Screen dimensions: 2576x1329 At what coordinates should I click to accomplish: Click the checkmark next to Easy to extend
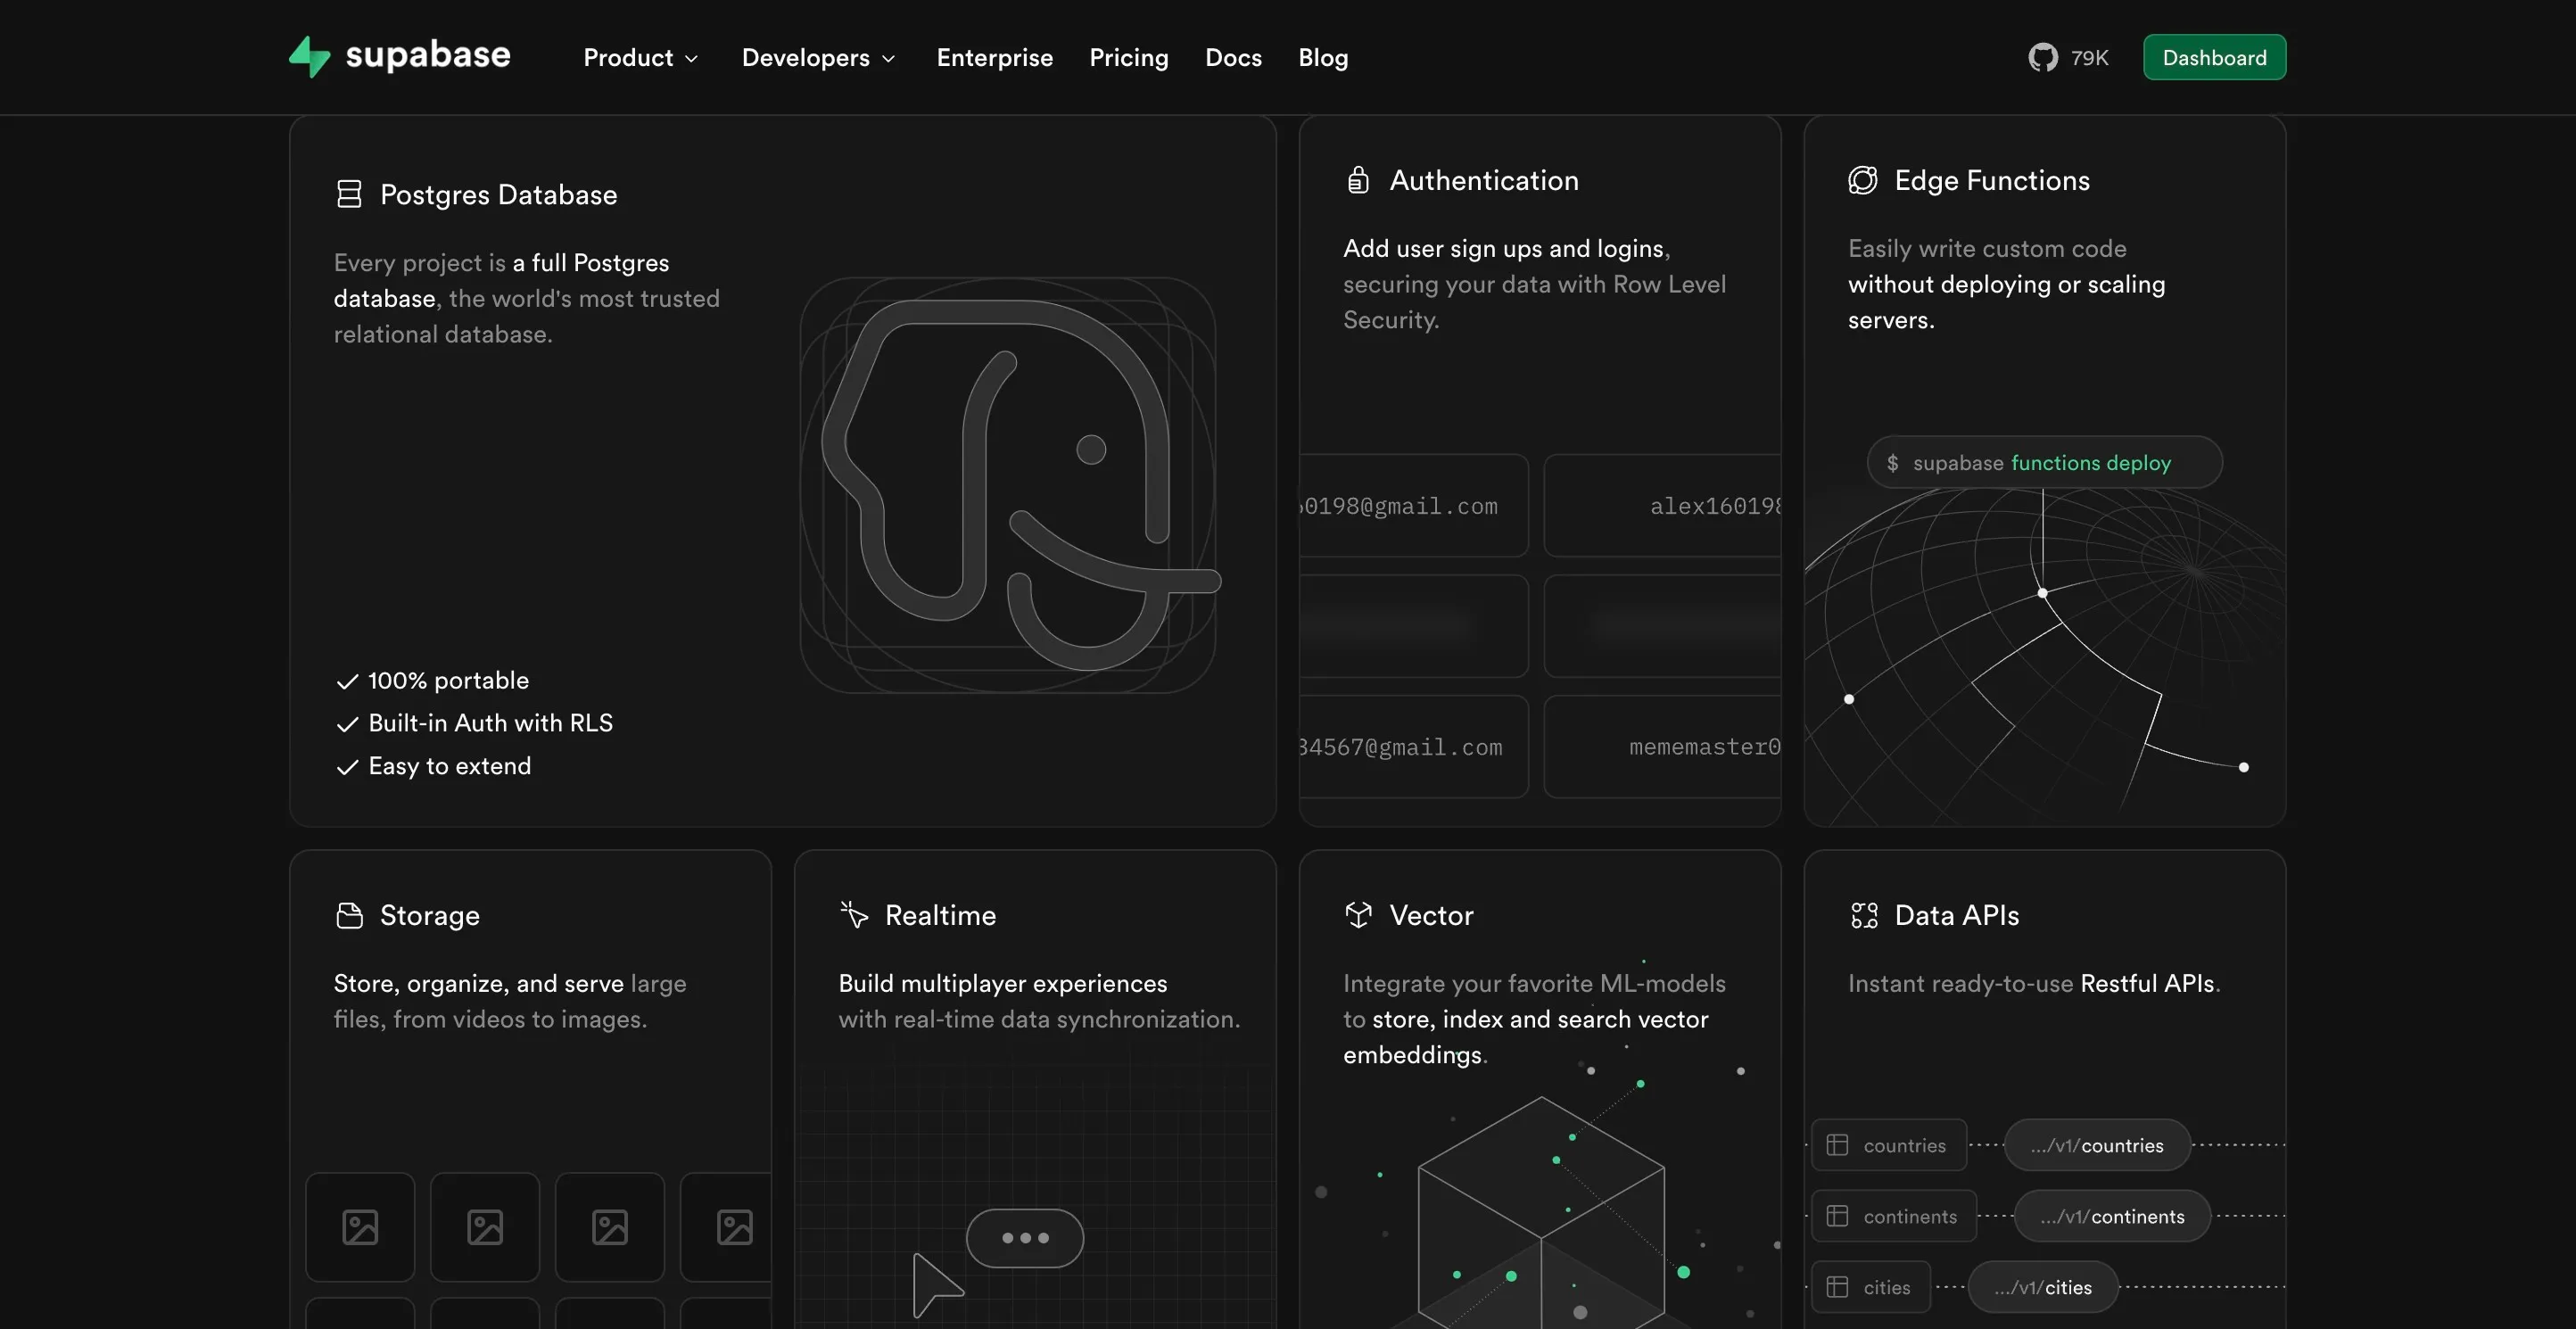347,768
